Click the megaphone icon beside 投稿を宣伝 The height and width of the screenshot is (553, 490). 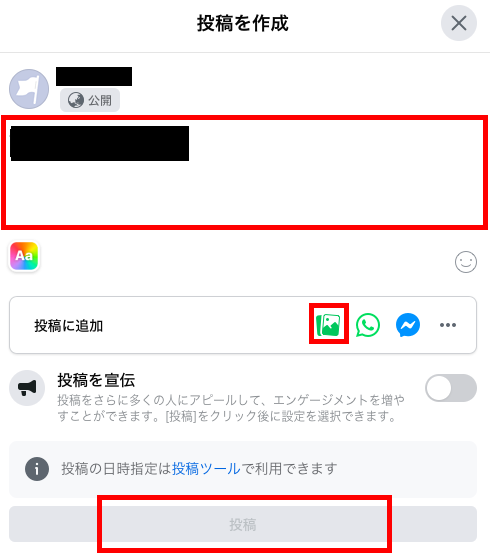tap(27, 388)
